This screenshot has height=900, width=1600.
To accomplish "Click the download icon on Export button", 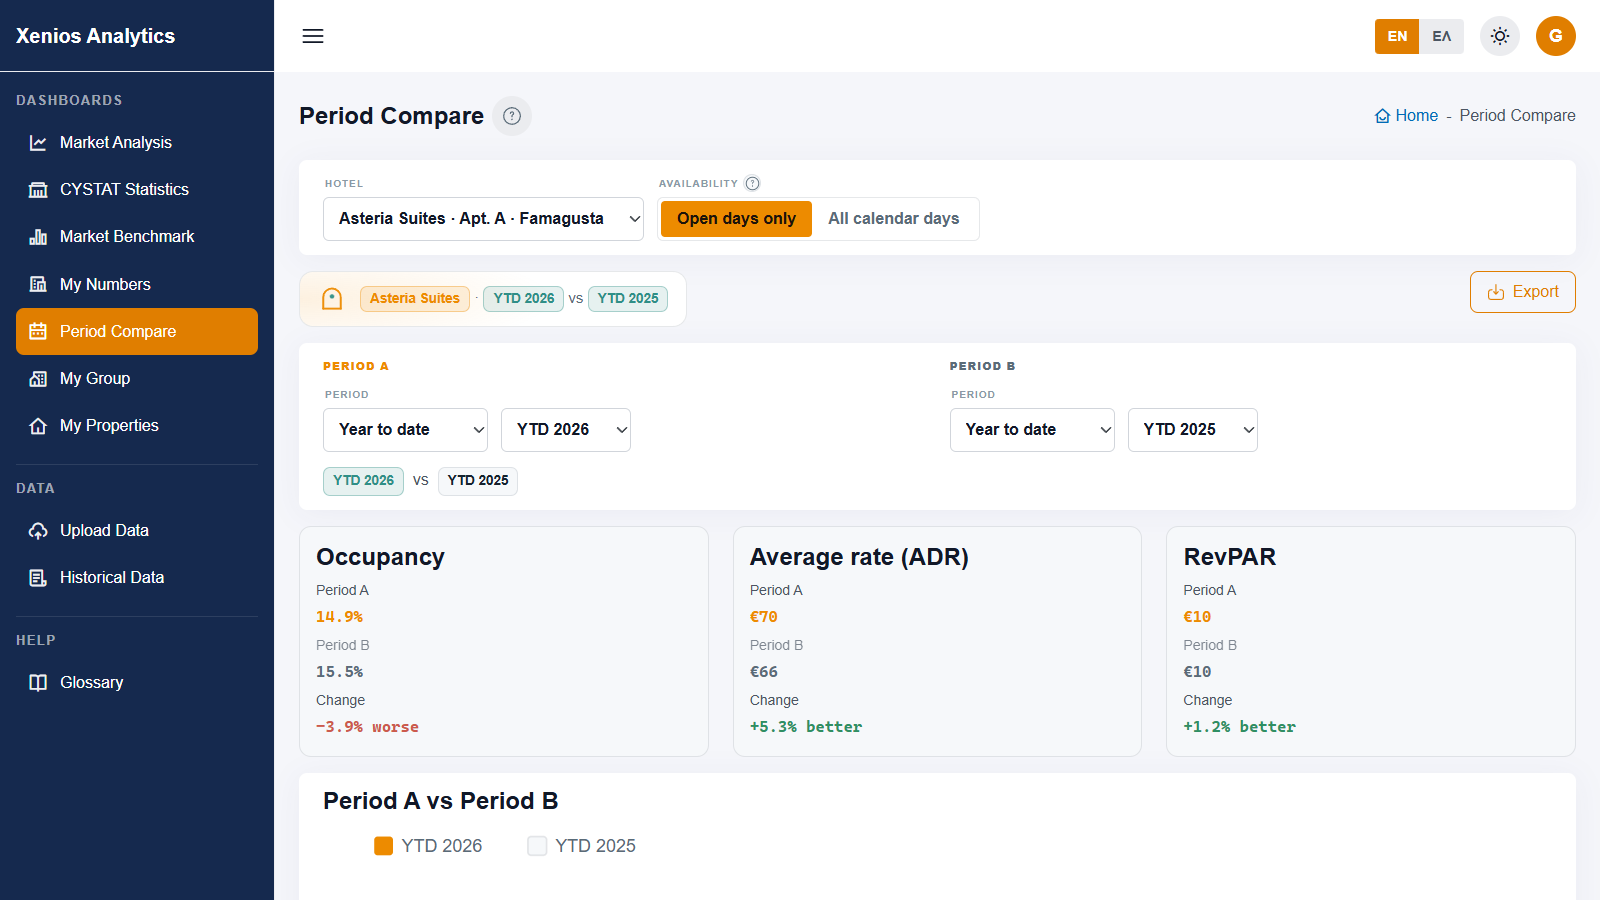I will (1496, 292).
